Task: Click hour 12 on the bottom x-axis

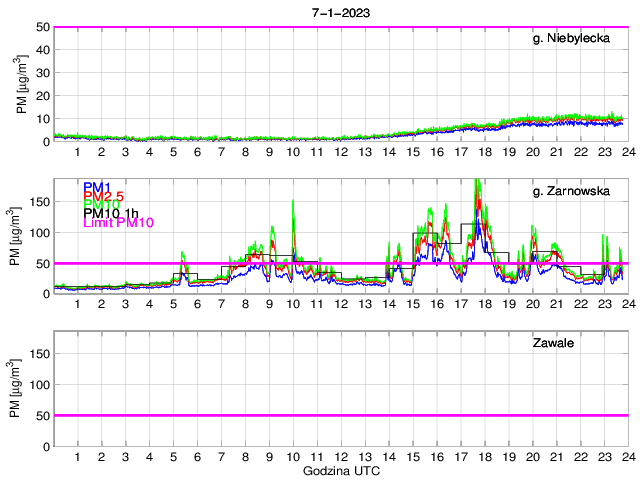Action: [341, 457]
